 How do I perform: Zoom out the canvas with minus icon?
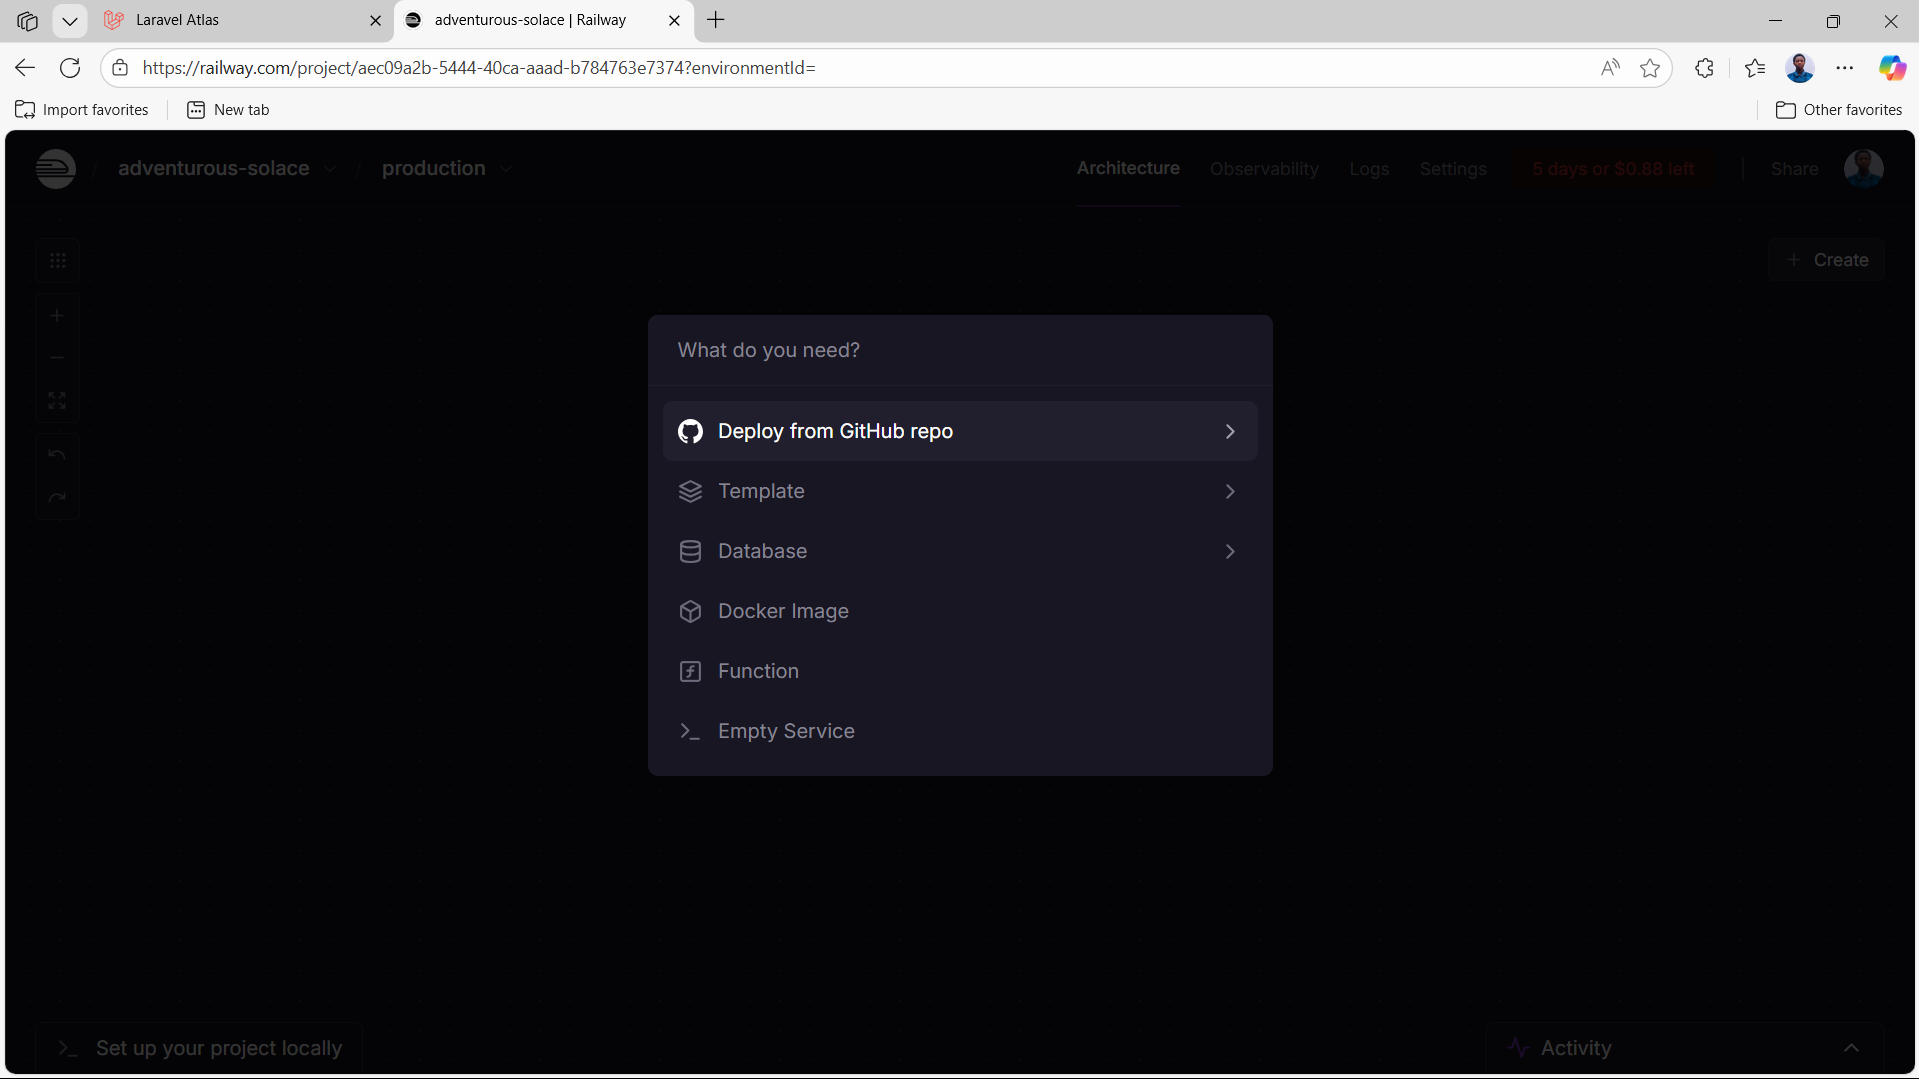57,358
